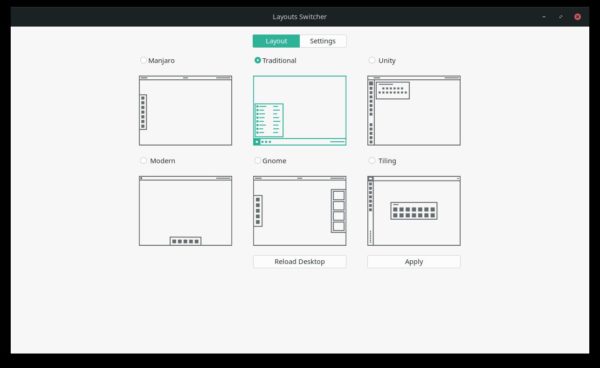Click the Traditional layout preview thumbnail
This screenshot has height=368, width=600.
(x=300, y=111)
